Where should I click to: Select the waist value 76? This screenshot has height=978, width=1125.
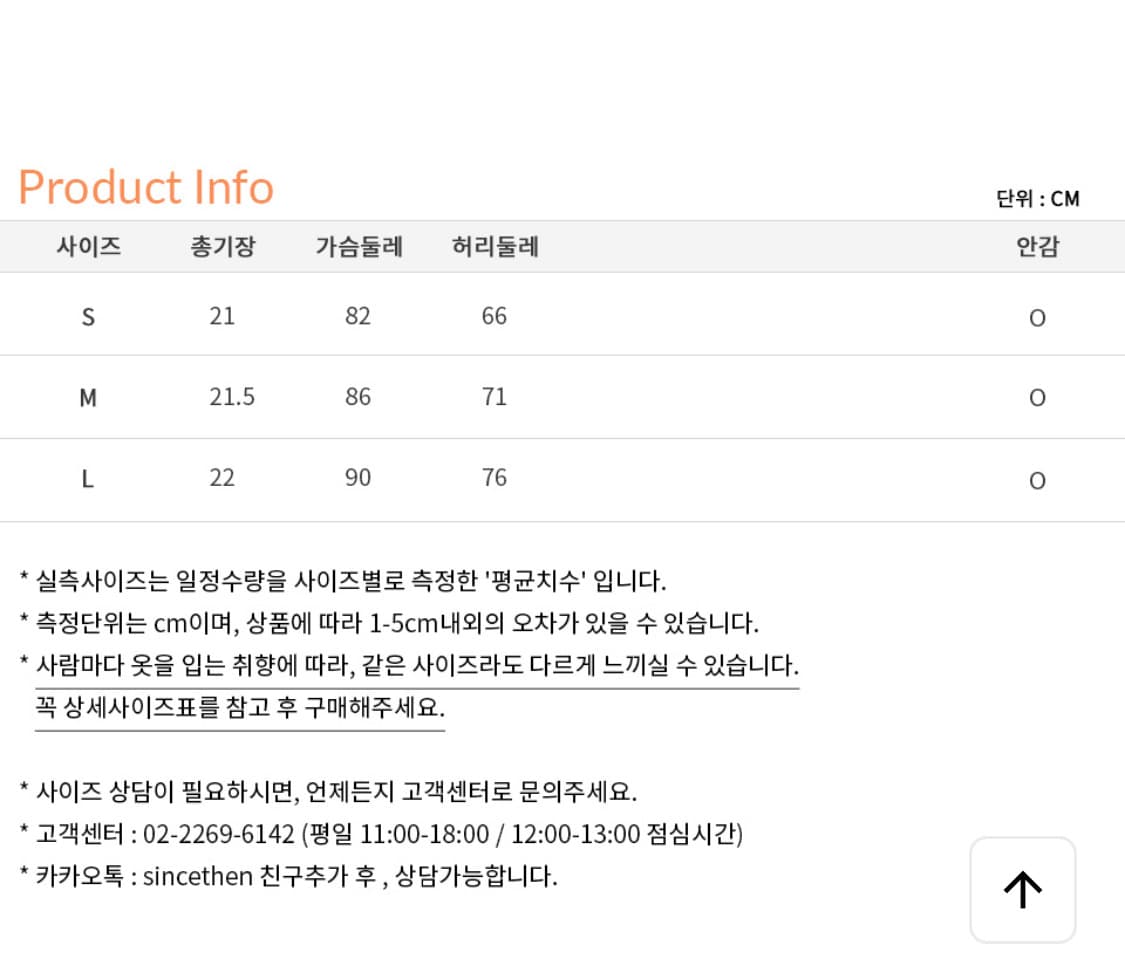coord(494,477)
